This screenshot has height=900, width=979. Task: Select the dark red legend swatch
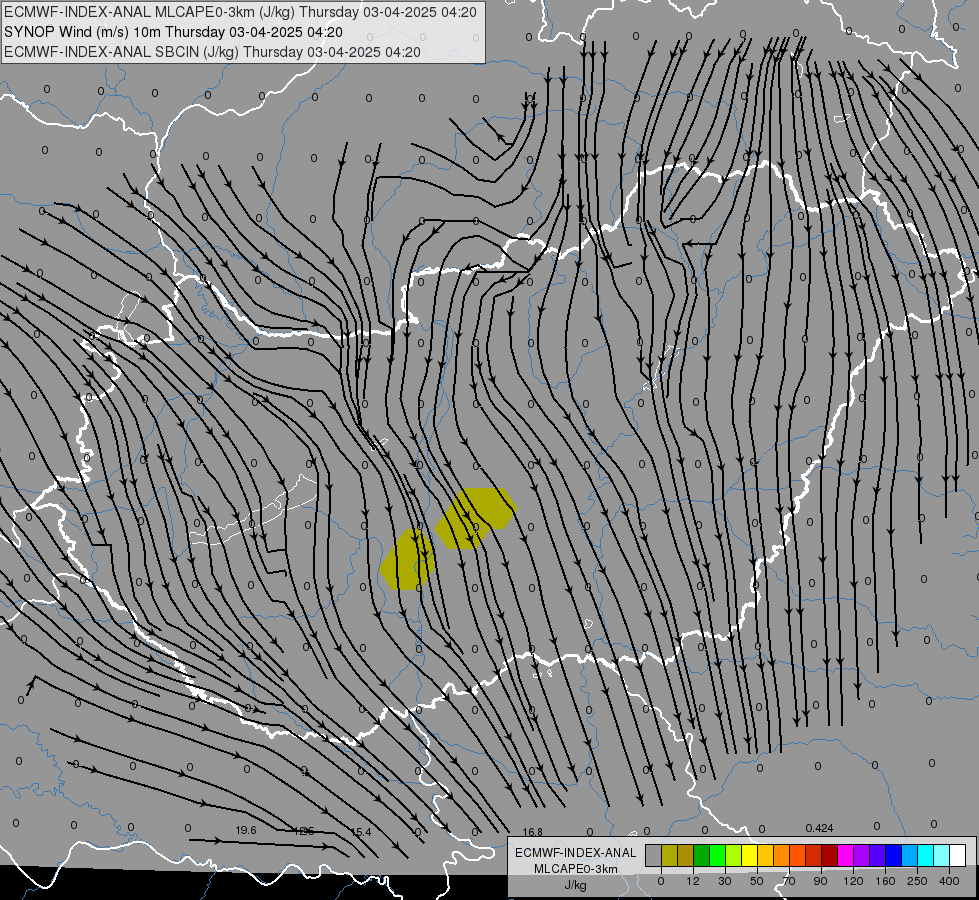coord(829,855)
